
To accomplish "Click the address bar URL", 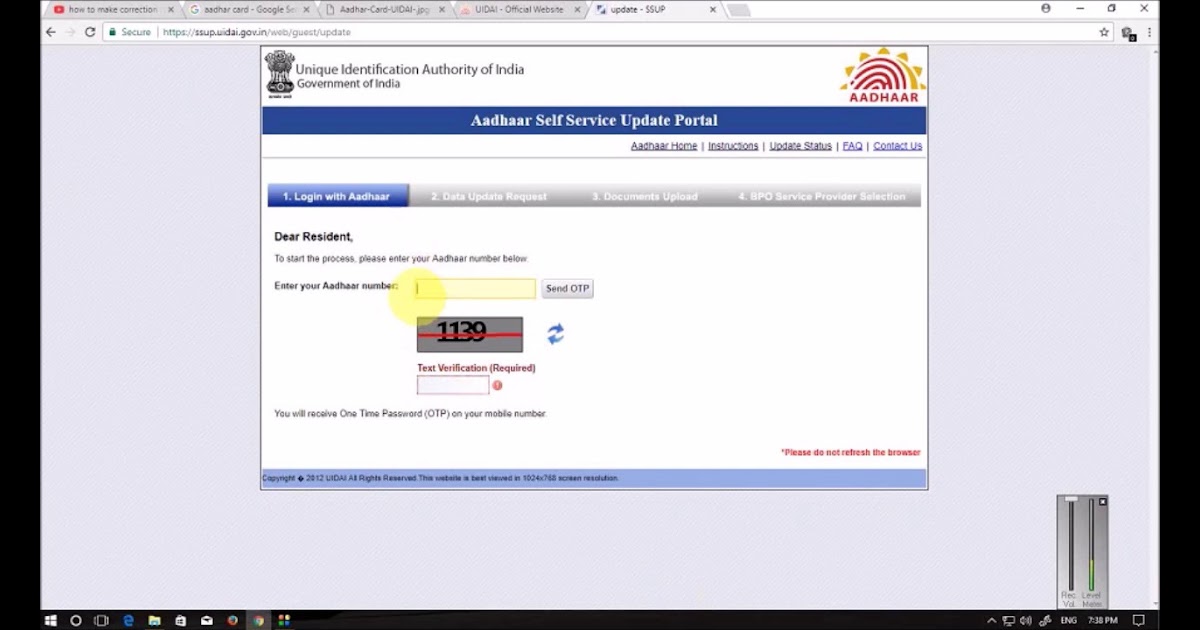I will tap(256, 32).
